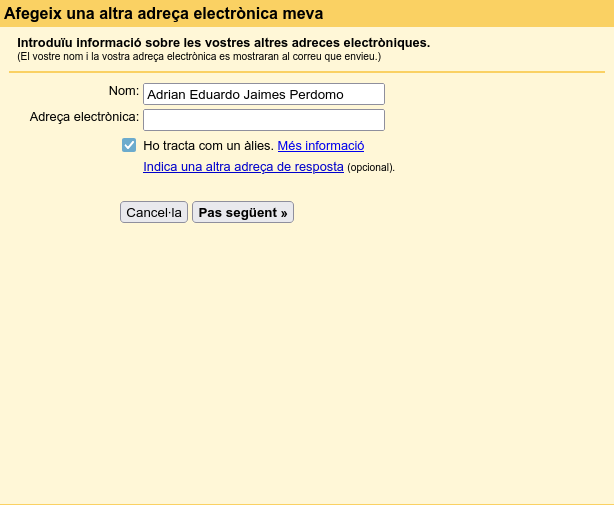Click the 'Adreça electrònica:' field label
The image size is (614, 505).
(84, 117)
